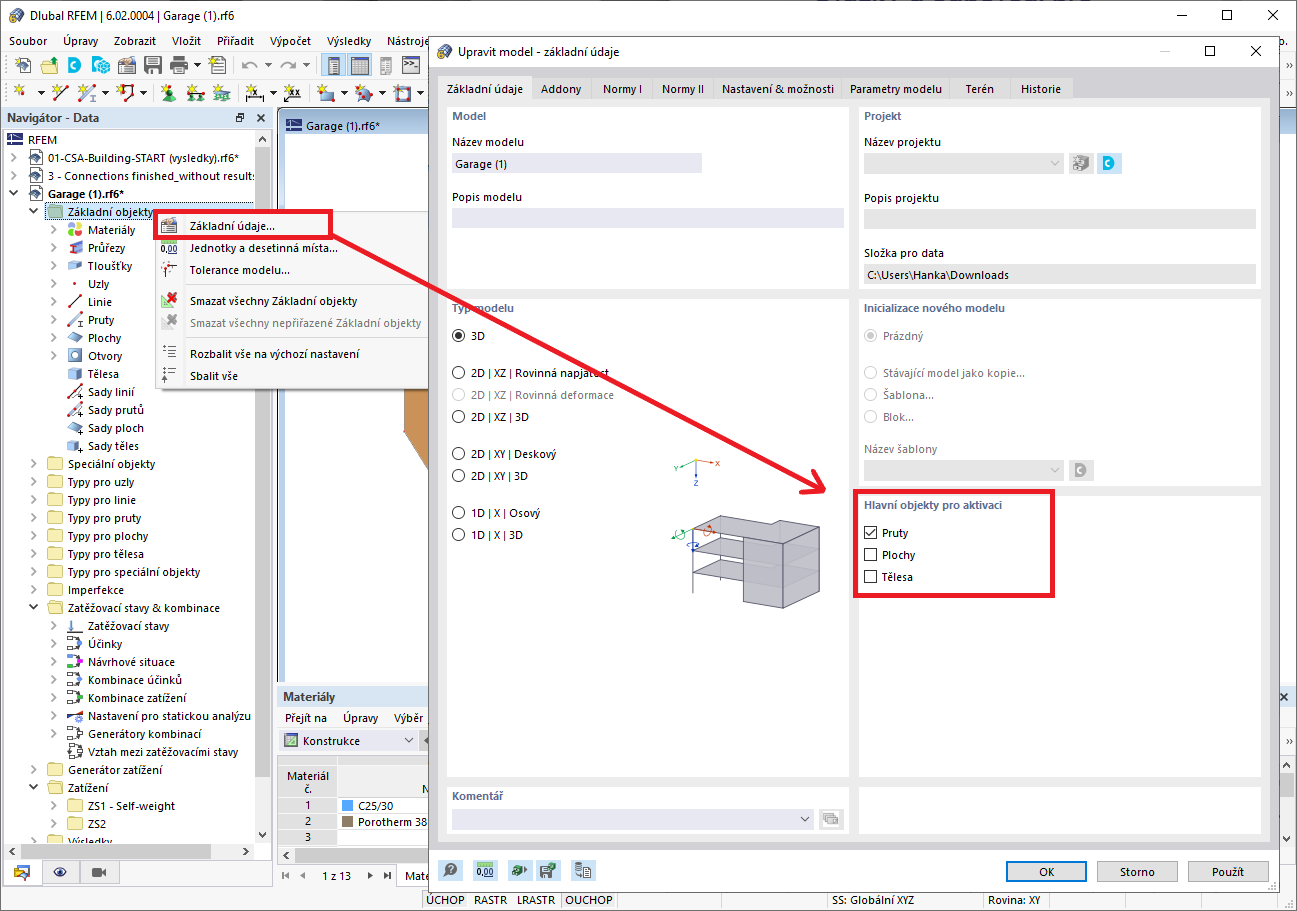Enable the Plochy activation checkbox
The image size is (1297, 911).
(870, 554)
